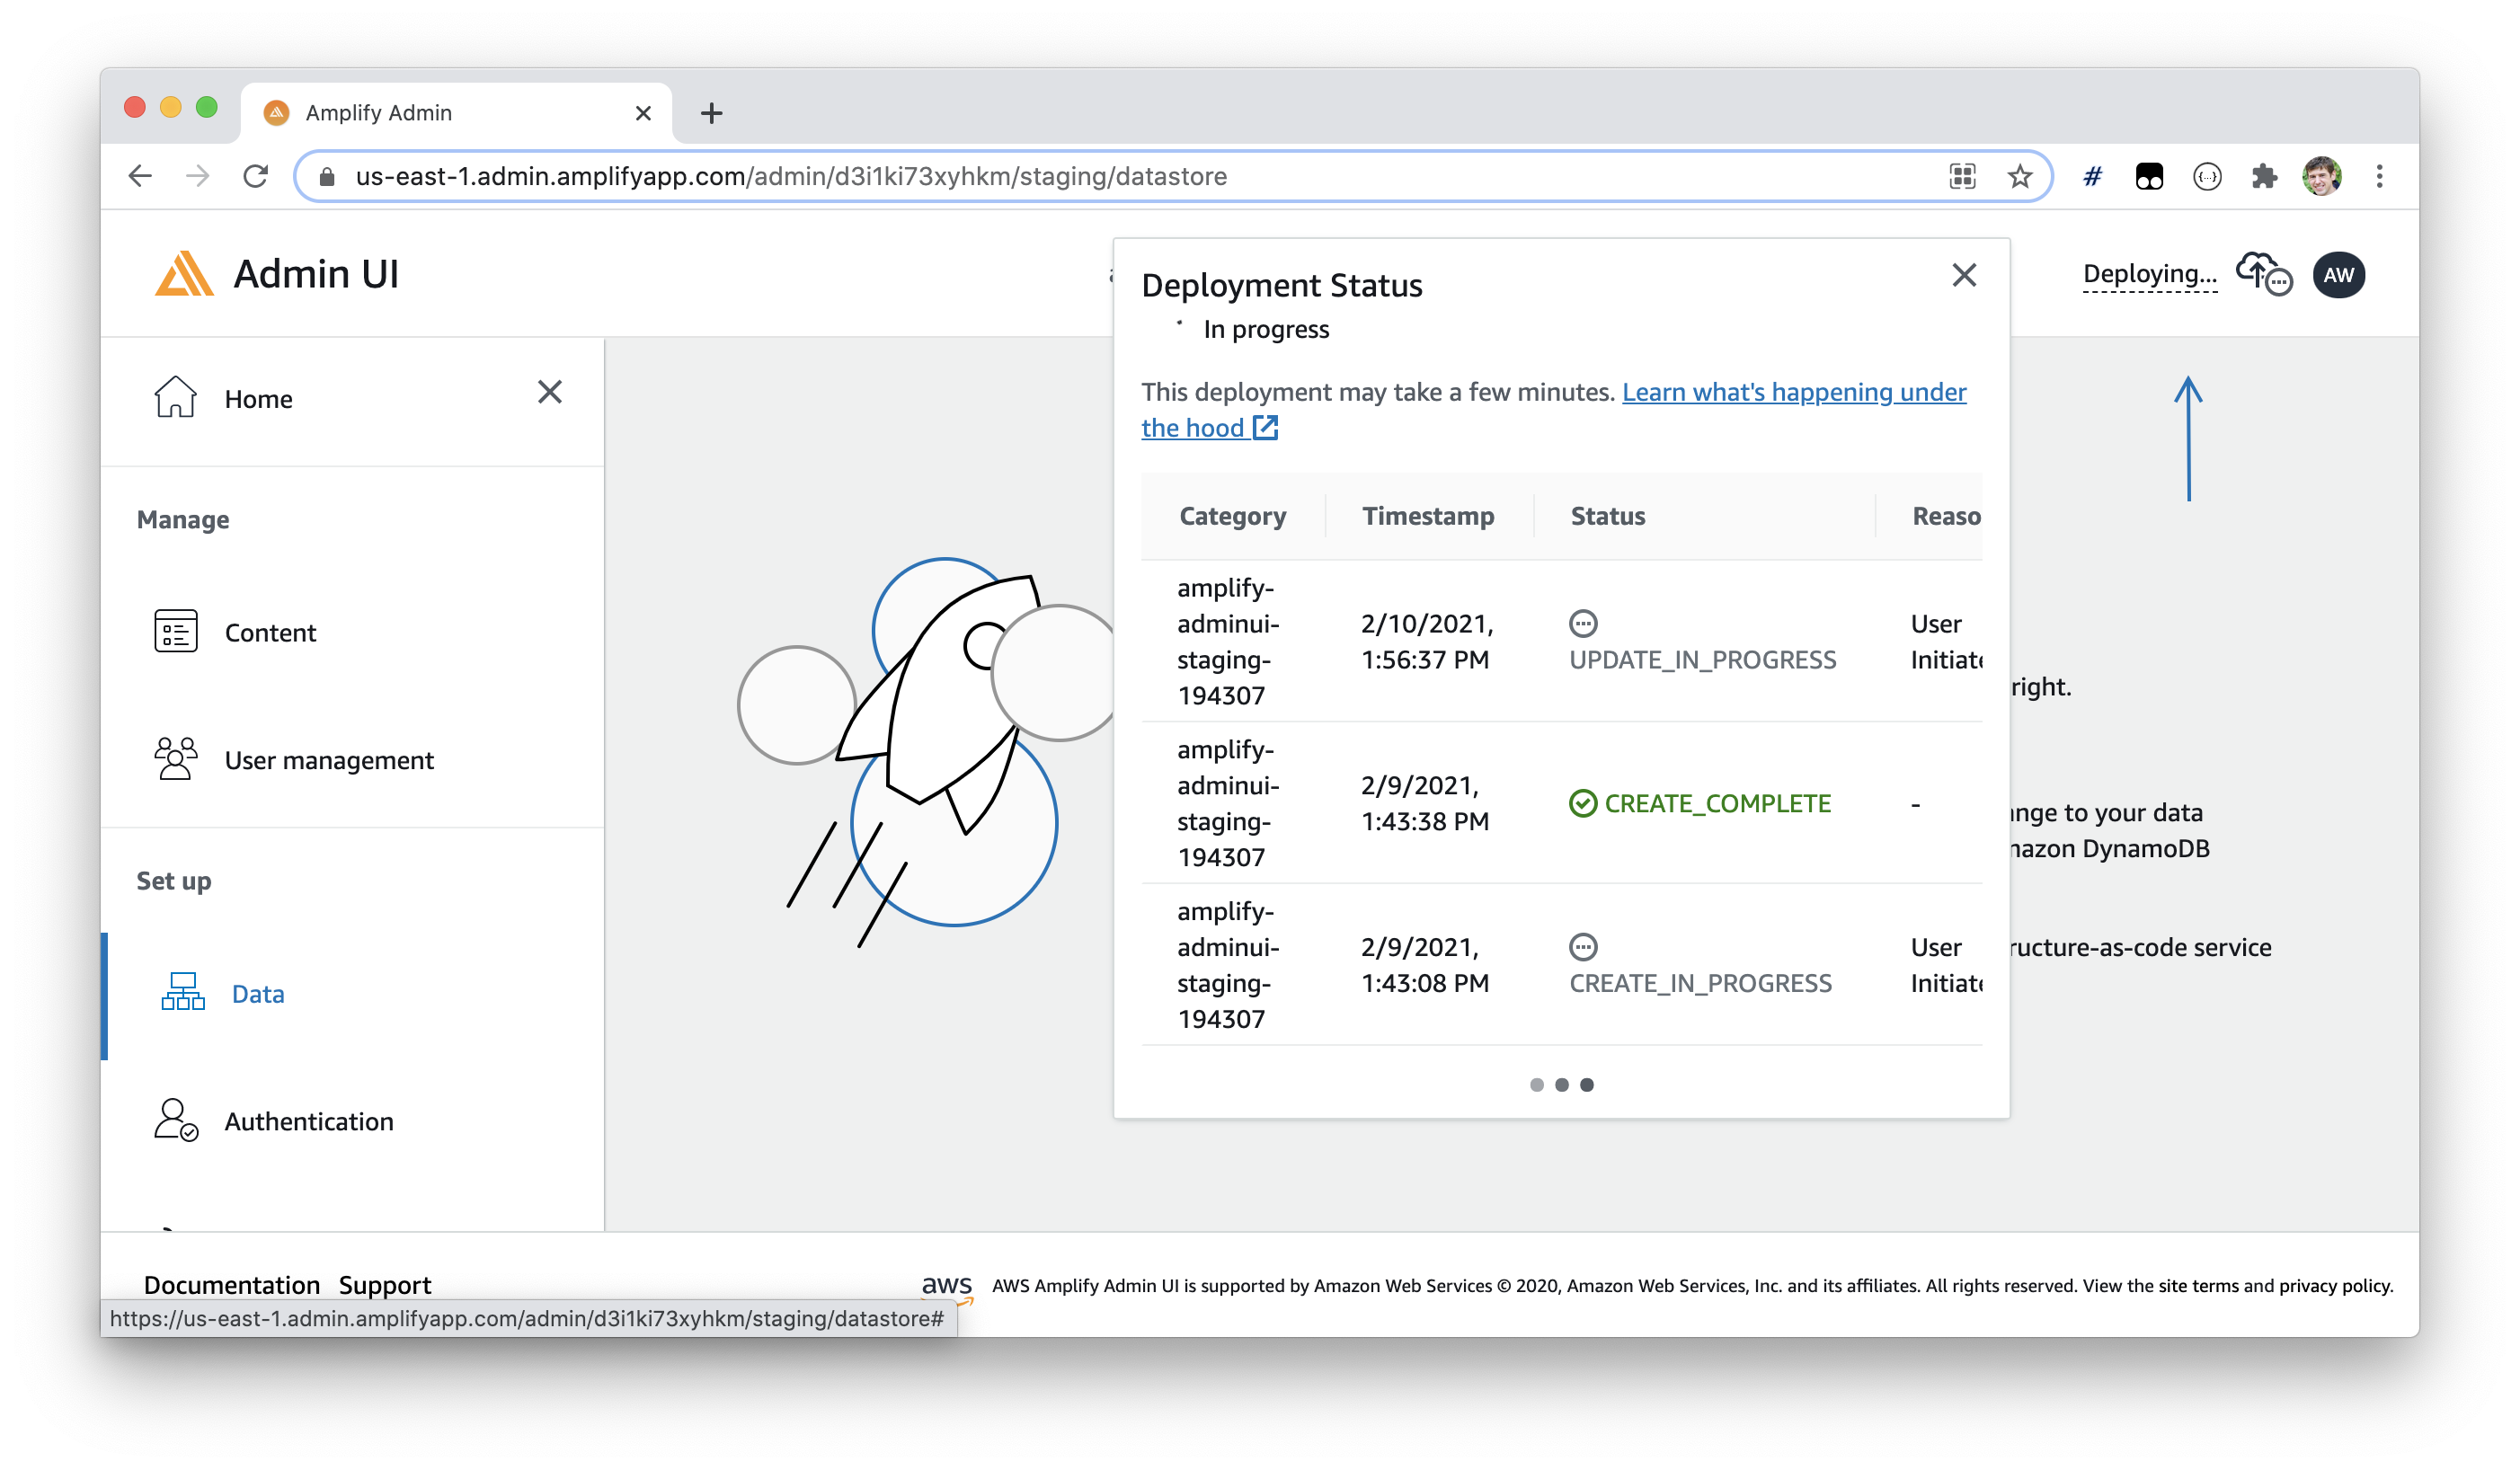Select the CREATE_COMPLETE status text
This screenshot has height=1470, width=2520.
pyautogui.click(x=1718, y=804)
